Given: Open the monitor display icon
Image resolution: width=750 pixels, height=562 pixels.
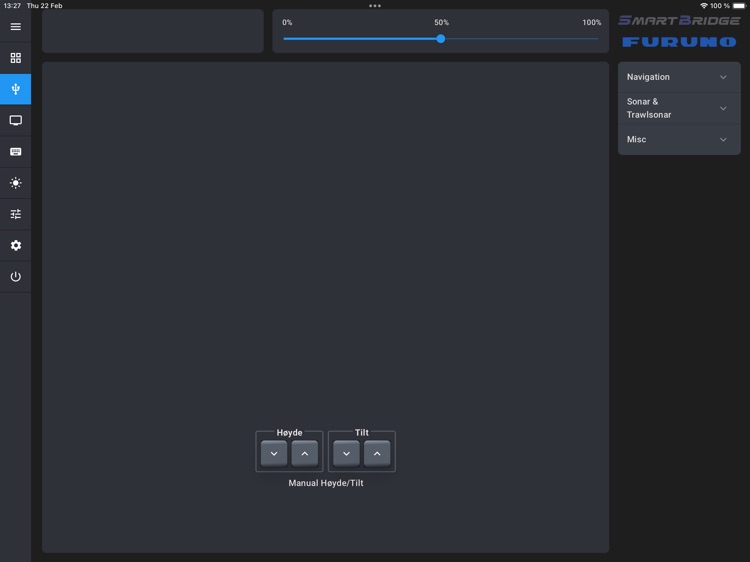Looking at the screenshot, I should (x=15, y=121).
